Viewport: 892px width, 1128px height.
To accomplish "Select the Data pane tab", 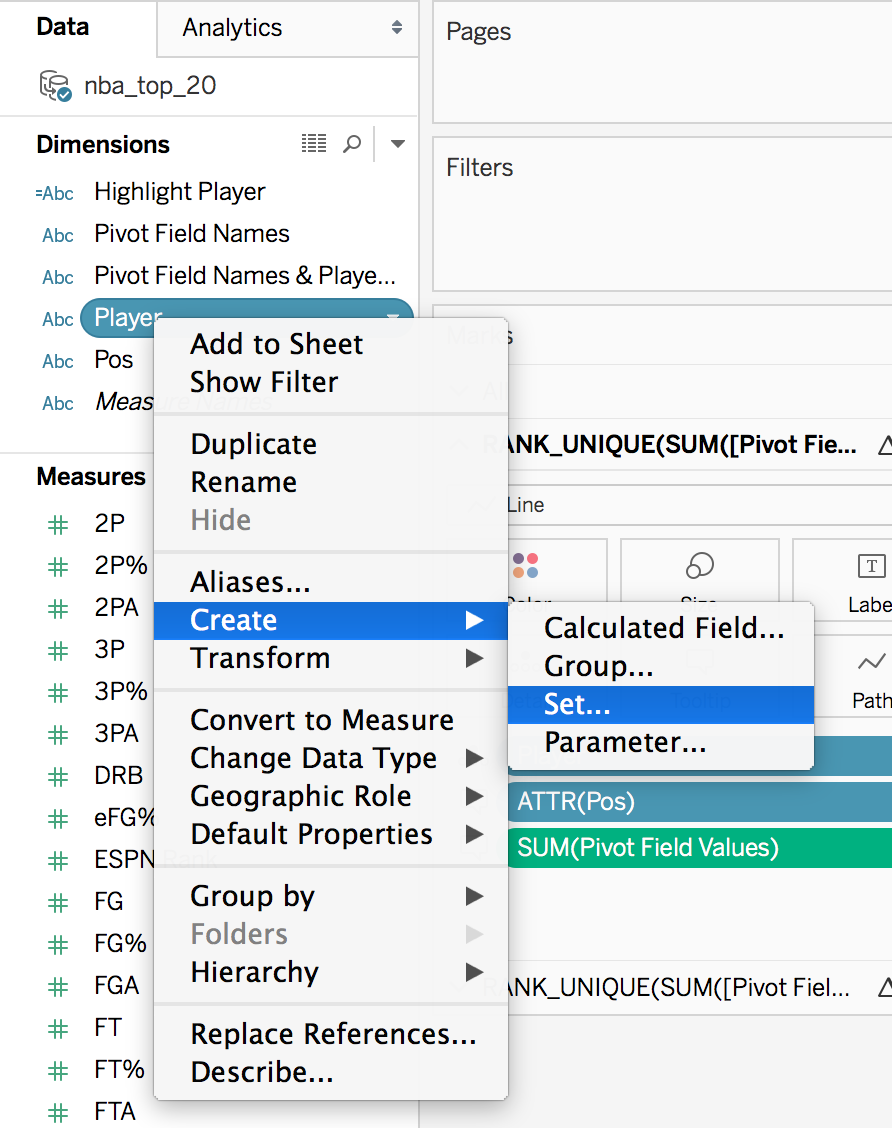I will [x=62, y=27].
